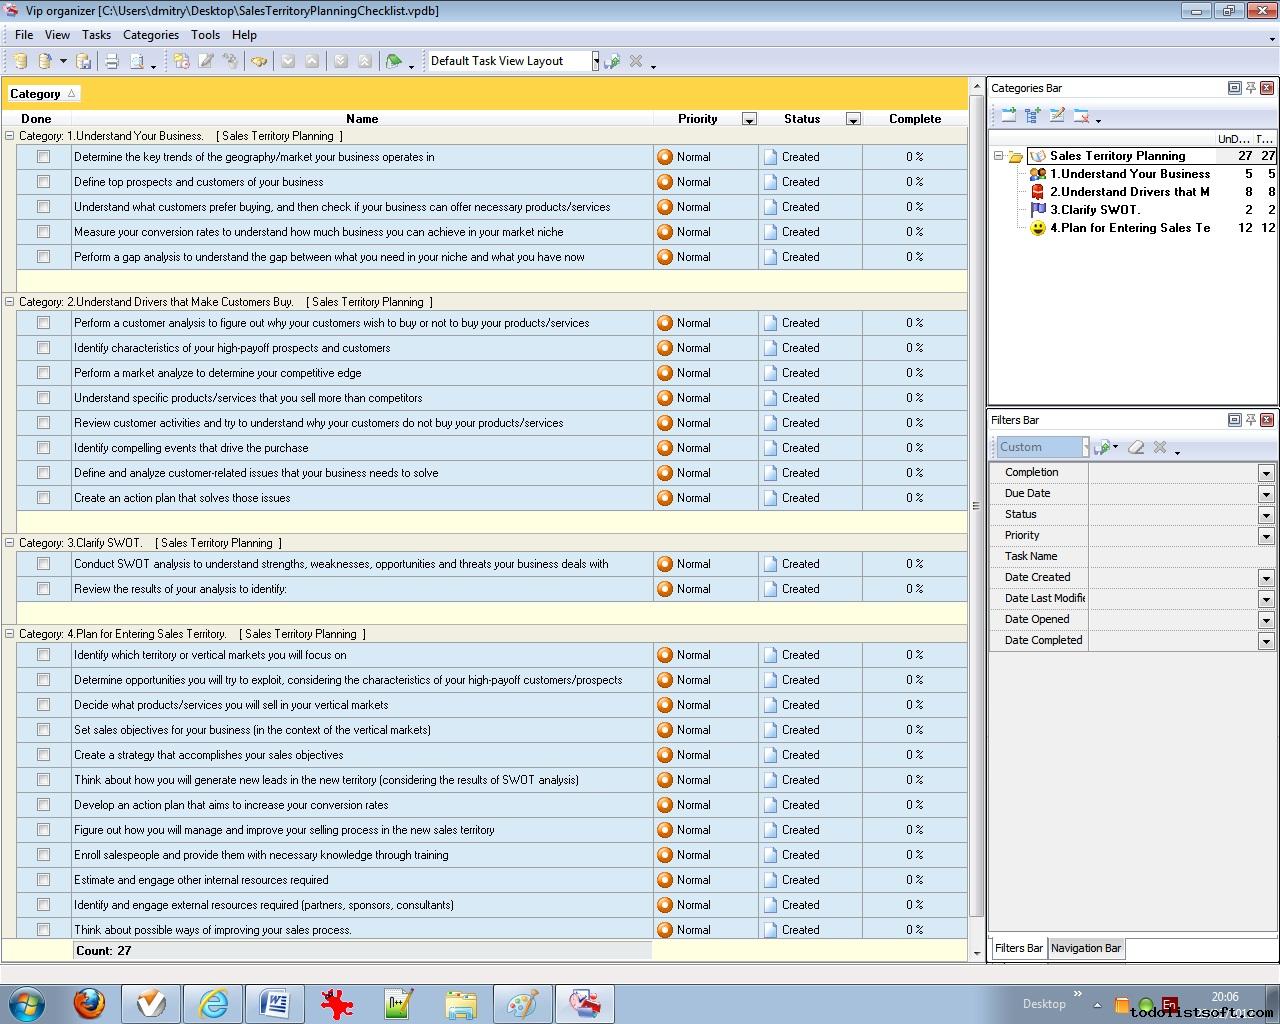The height and width of the screenshot is (1024, 1280).
Task: Pin the Categories Bar with pushpin icon
Action: (1250, 88)
